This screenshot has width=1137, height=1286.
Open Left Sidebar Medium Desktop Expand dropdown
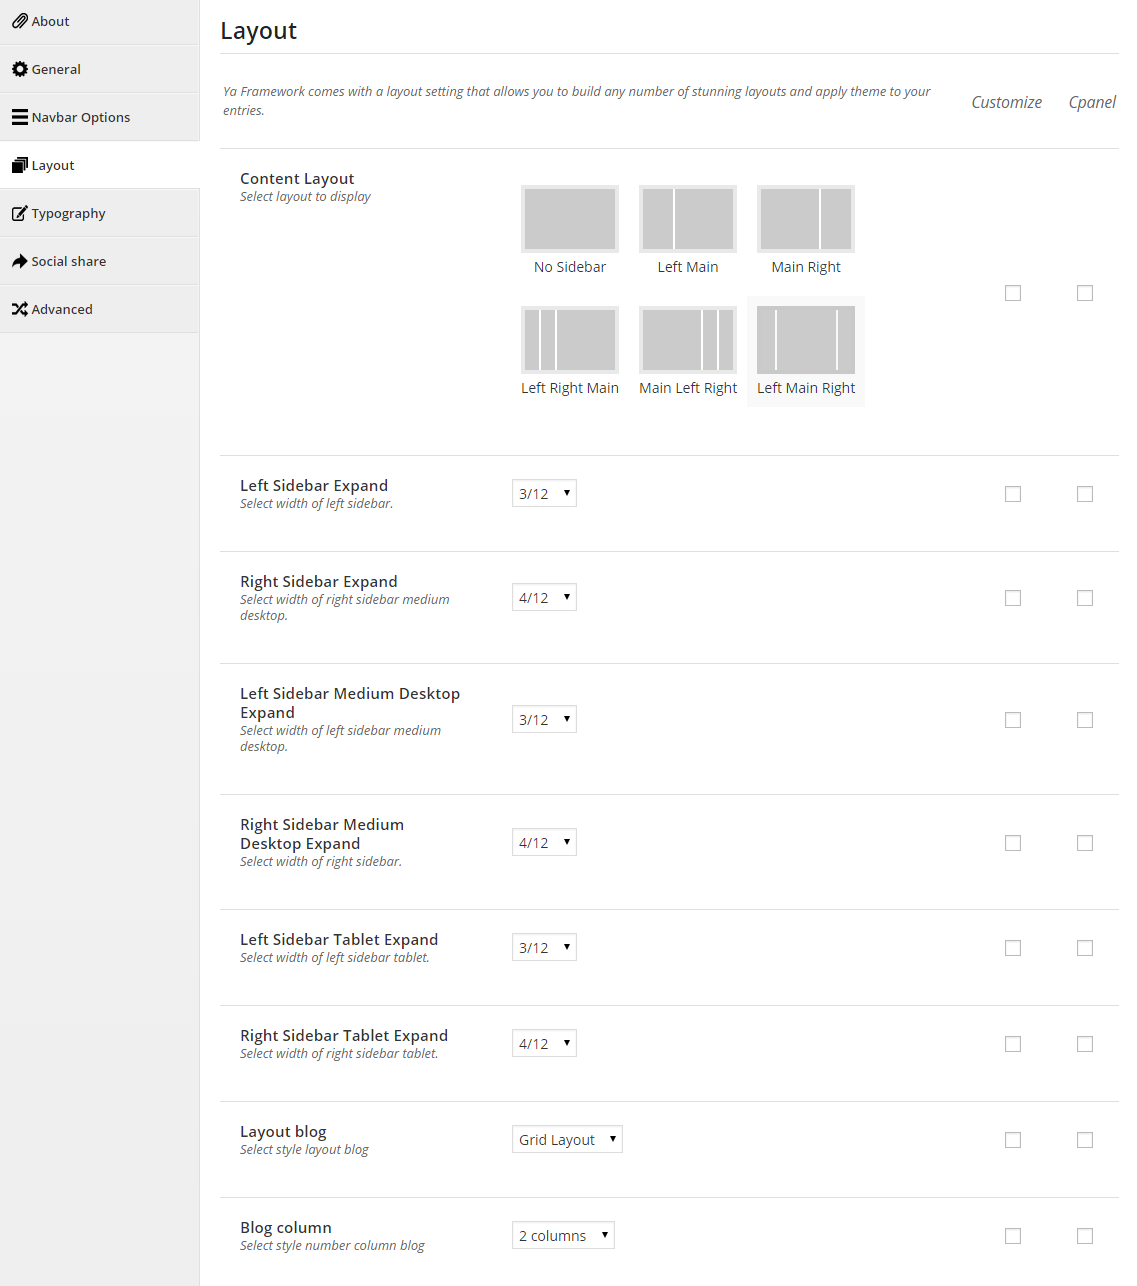coord(544,719)
